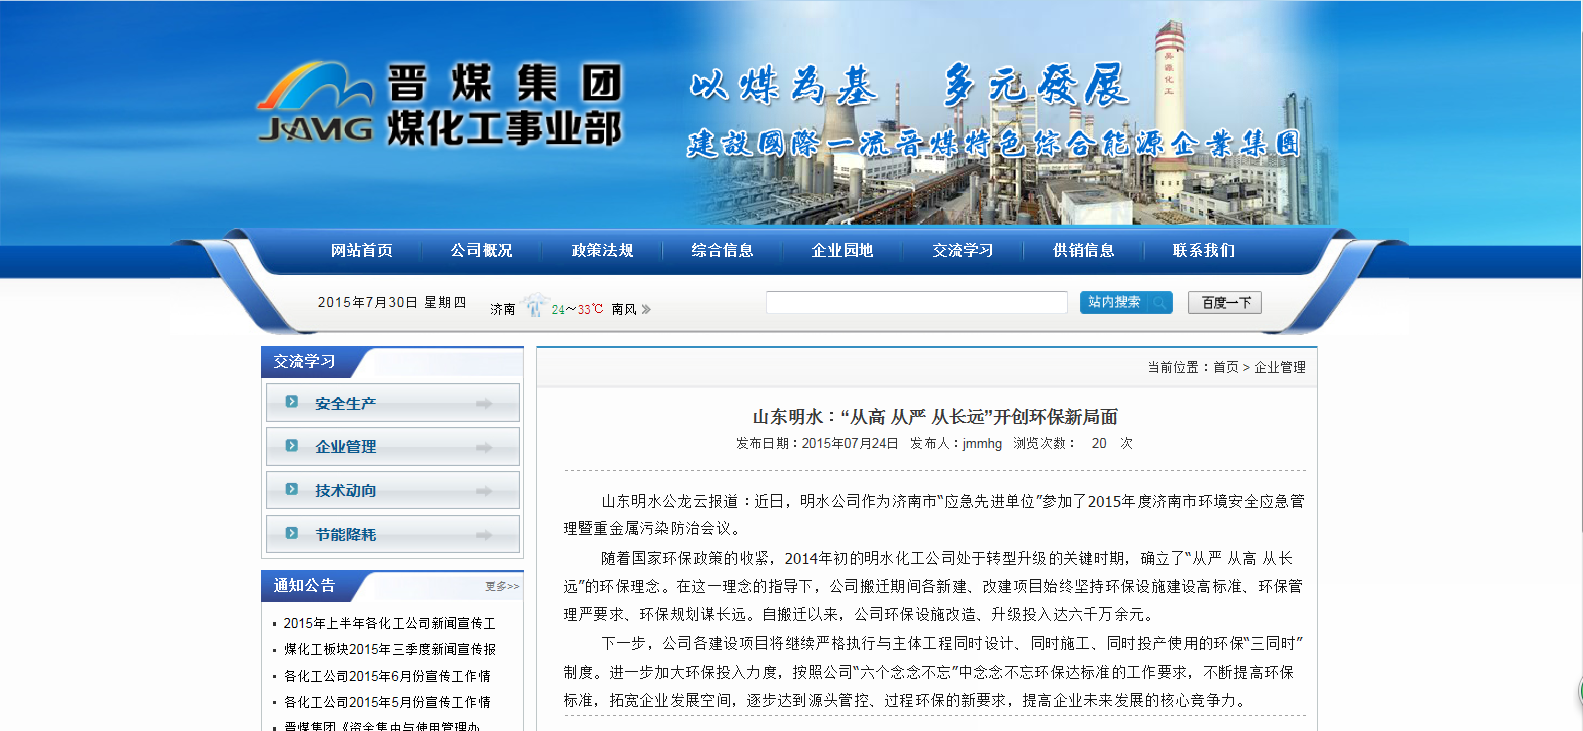Select 政策法规 in the navigation bar
1583x731 pixels.
pyautogui.click(x=602, y=251)
